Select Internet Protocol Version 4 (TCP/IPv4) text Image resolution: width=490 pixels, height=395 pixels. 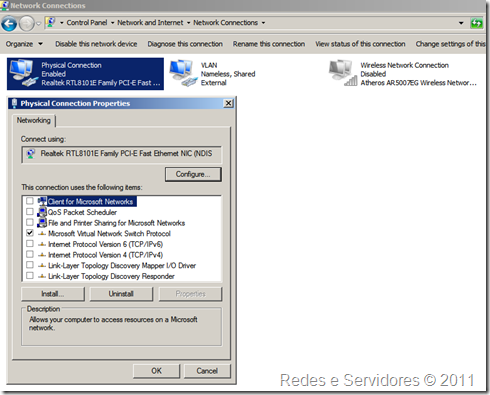tap(105, 255)
